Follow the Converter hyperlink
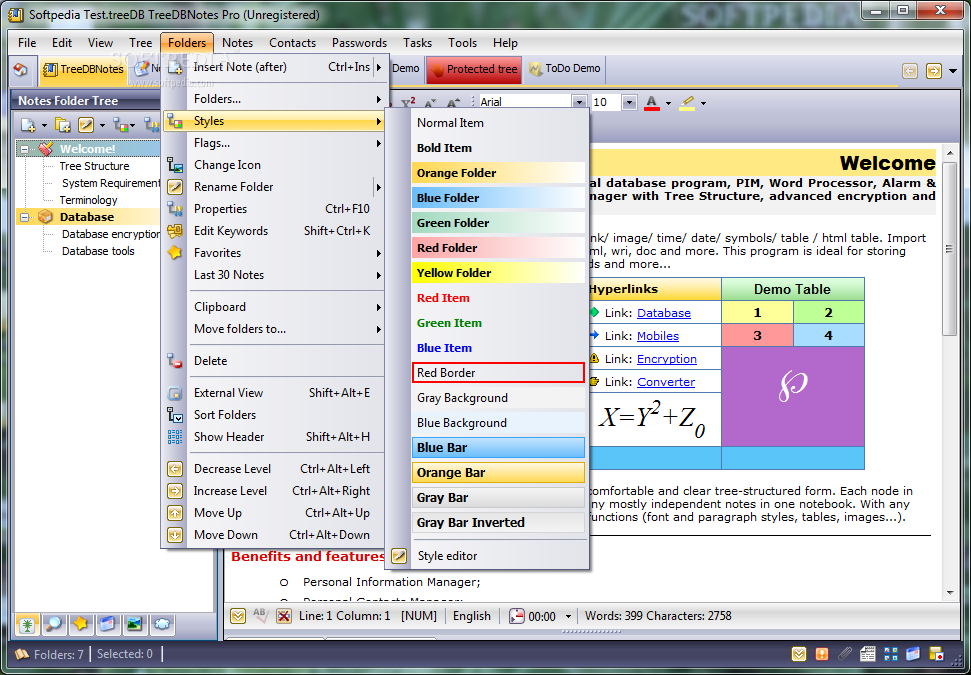Image resolution: width=971 pixels, height=675 pixels. click(666, 382)
